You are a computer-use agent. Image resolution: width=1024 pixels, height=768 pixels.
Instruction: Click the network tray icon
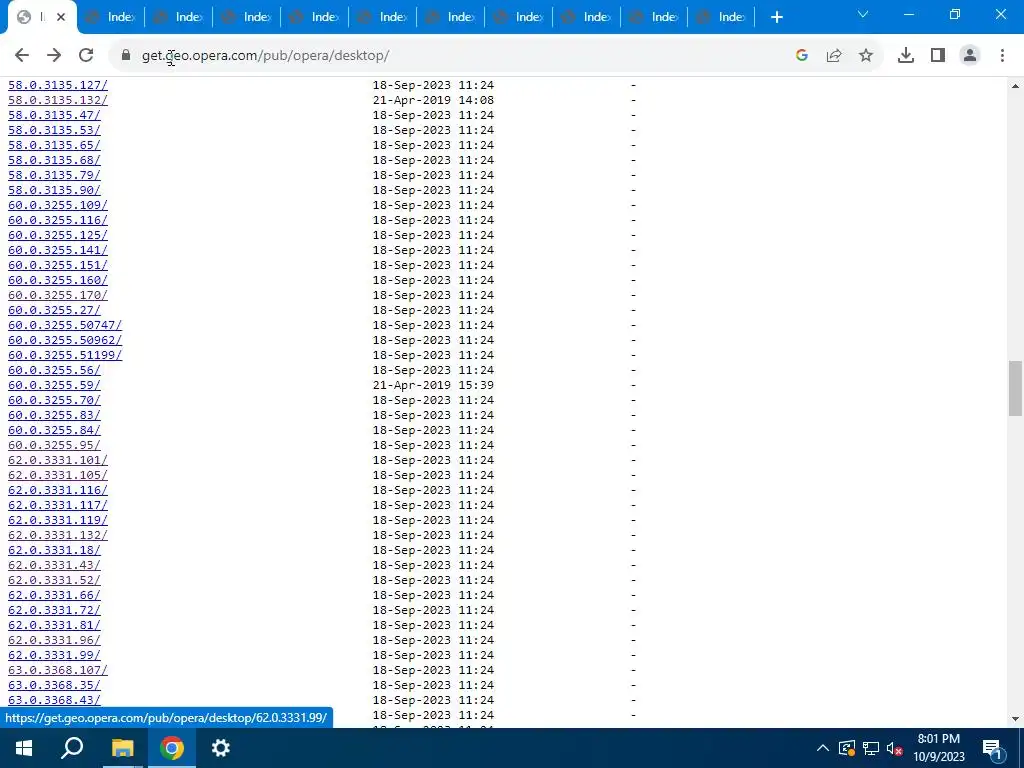(871, 748)
